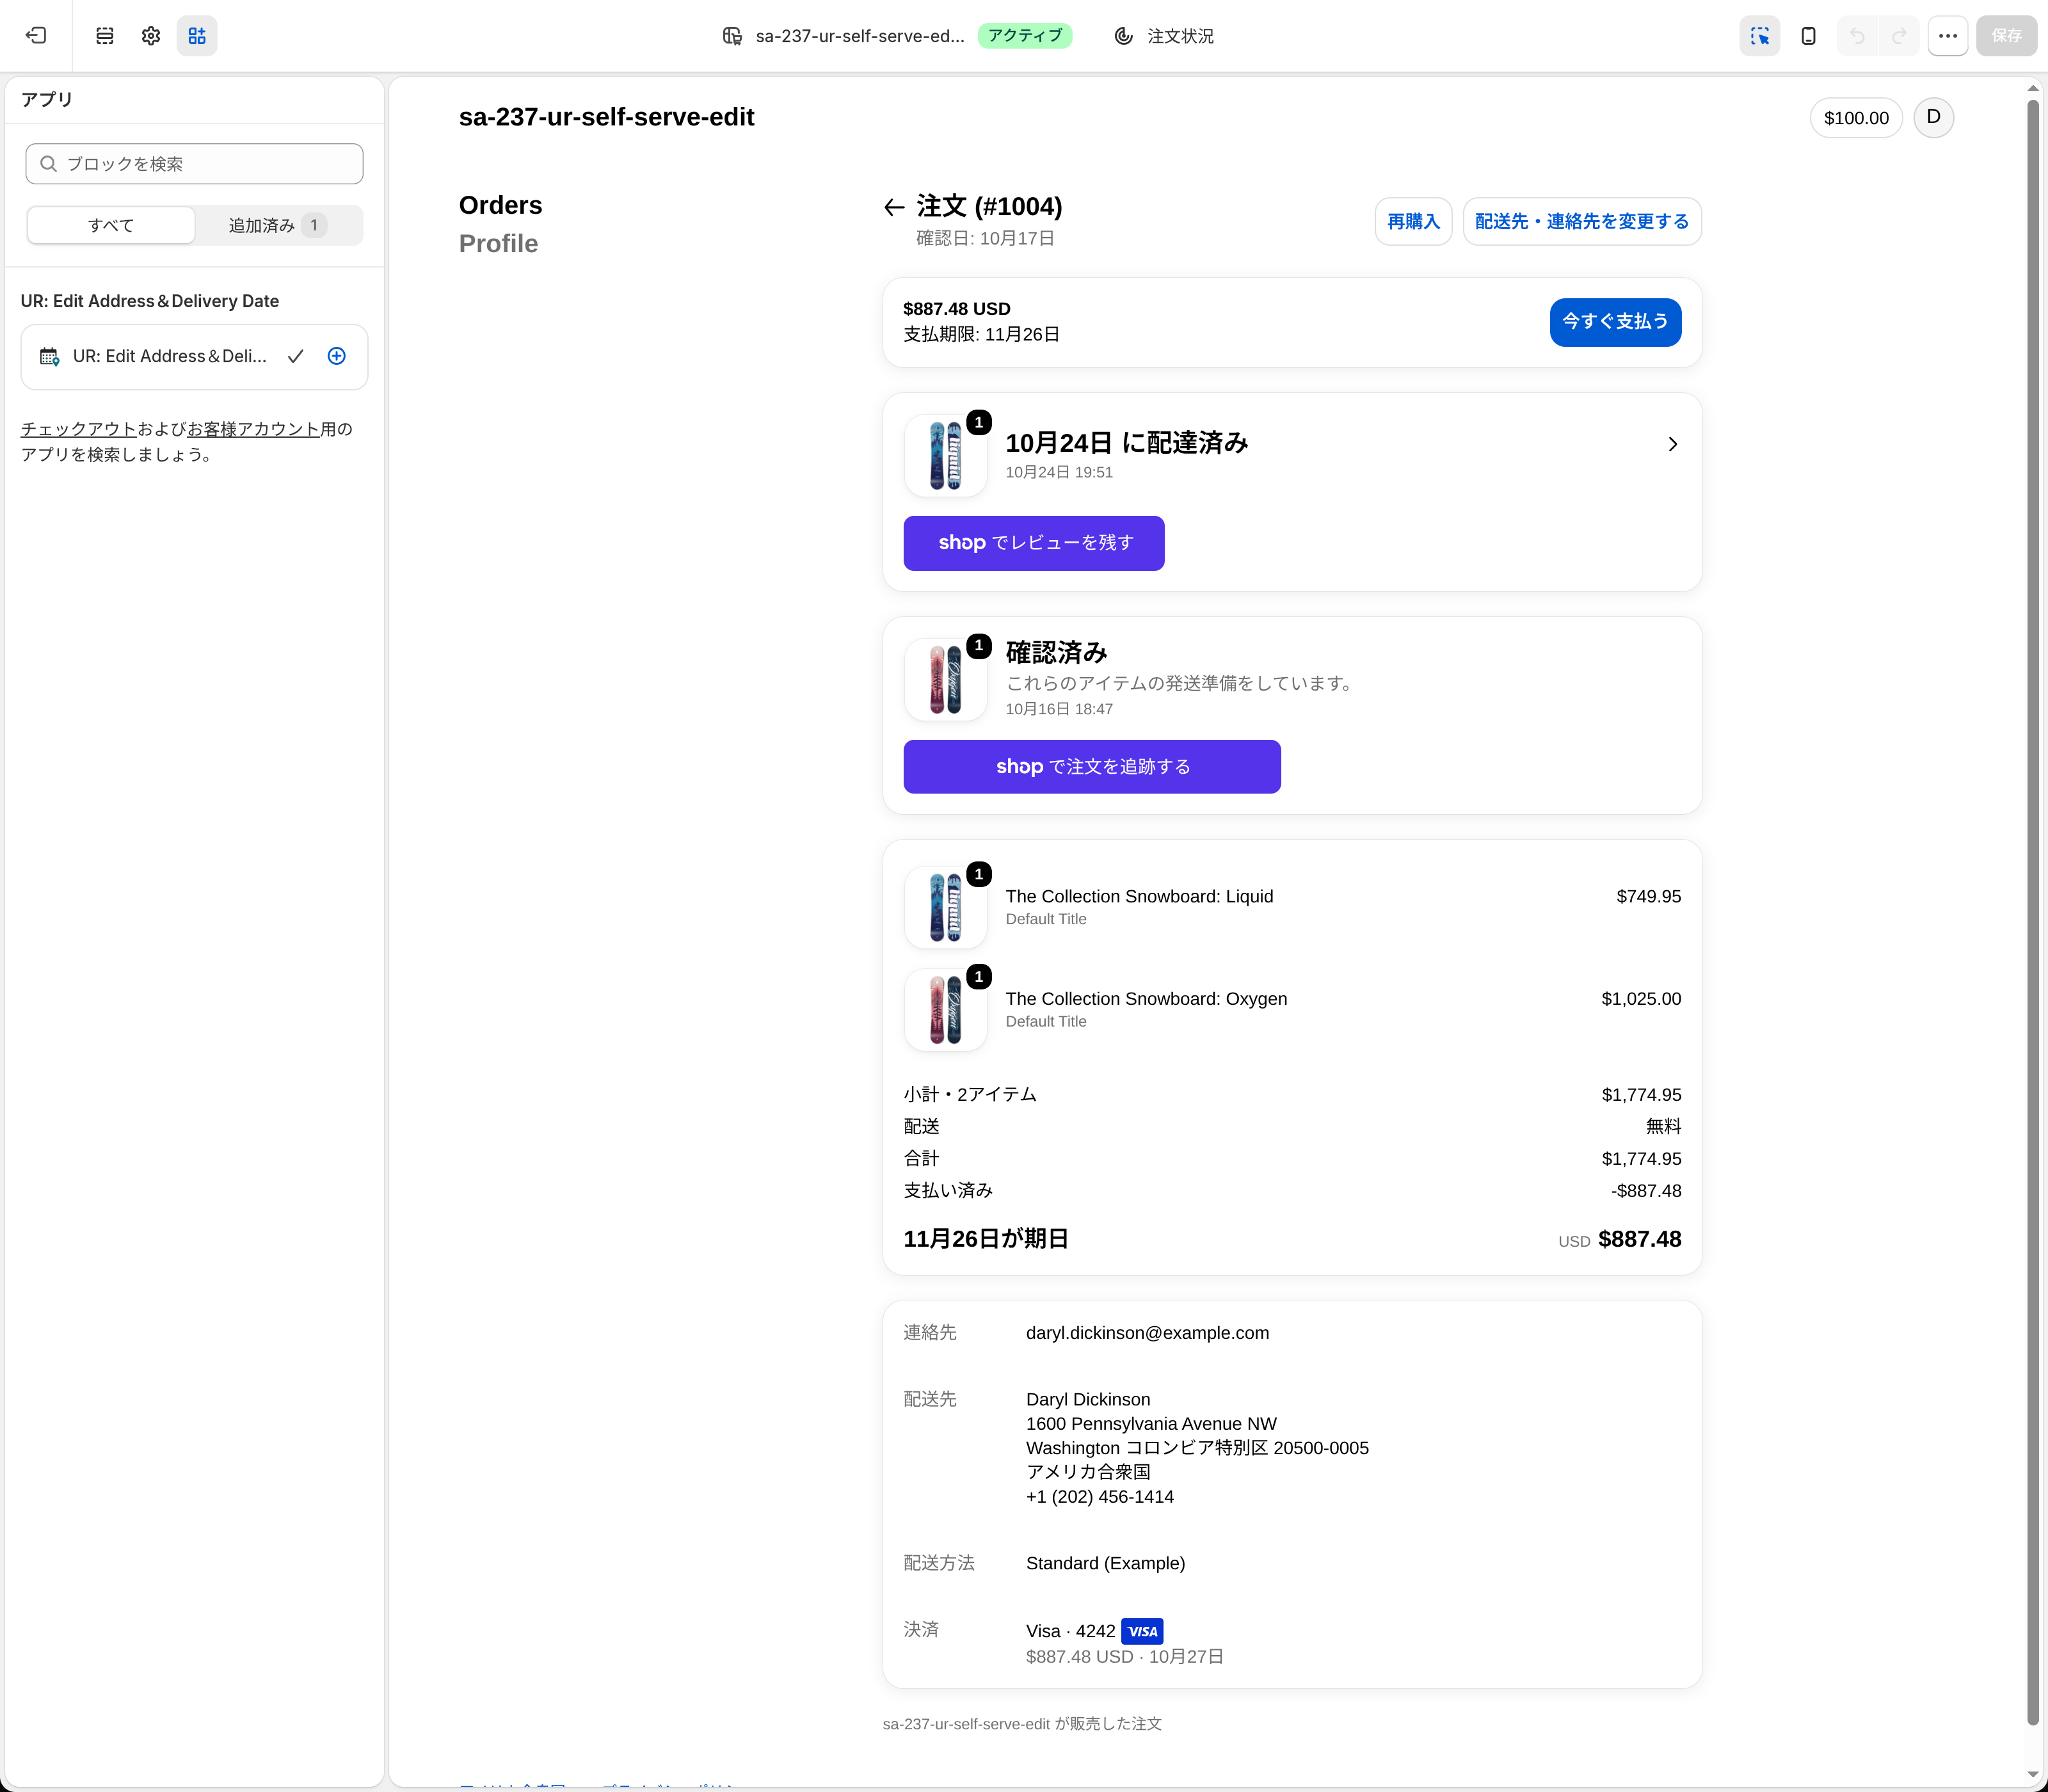Click the redo arrow icon

[x=1899, y=36]
